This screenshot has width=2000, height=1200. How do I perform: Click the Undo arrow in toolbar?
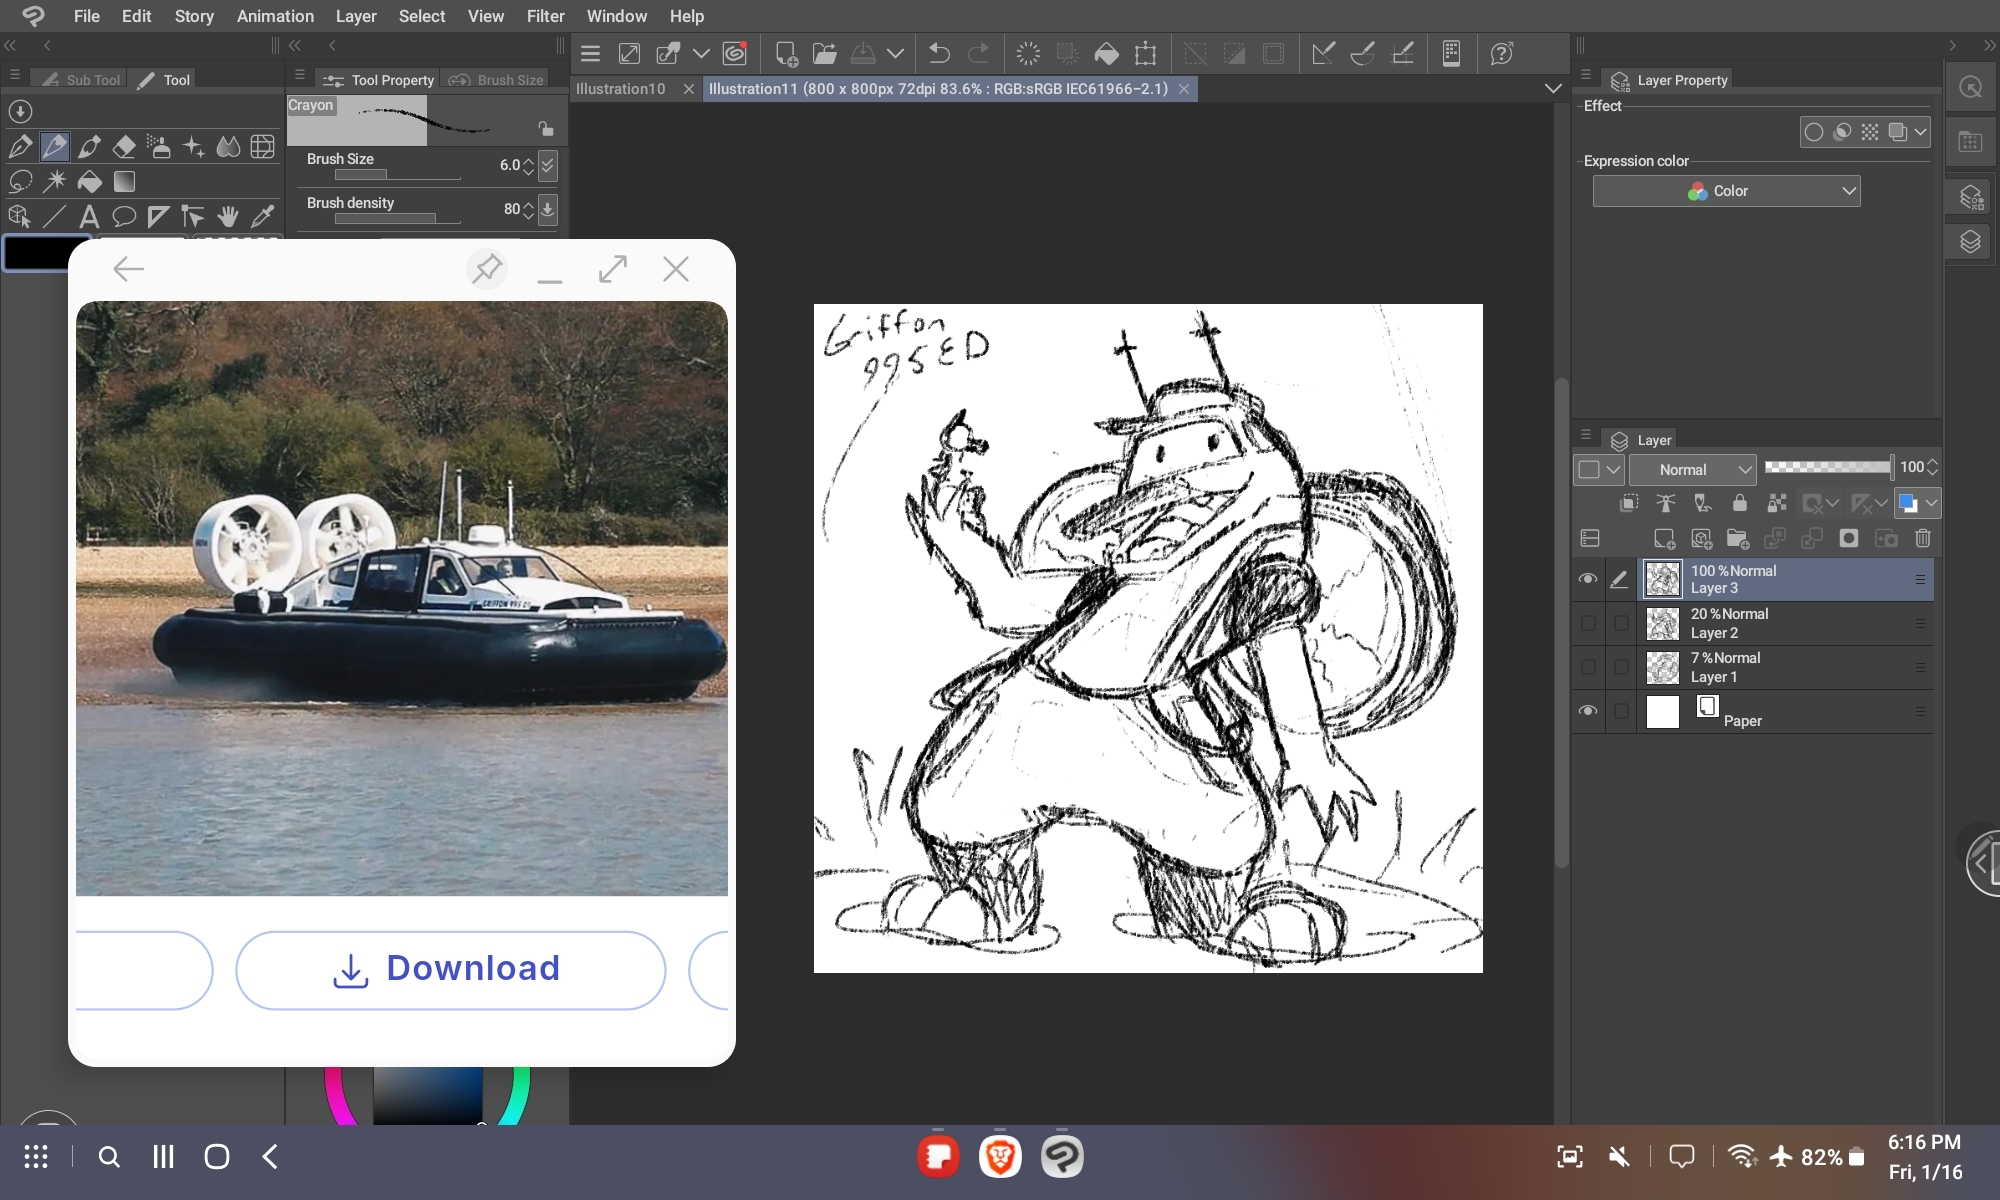pos(939,53)
